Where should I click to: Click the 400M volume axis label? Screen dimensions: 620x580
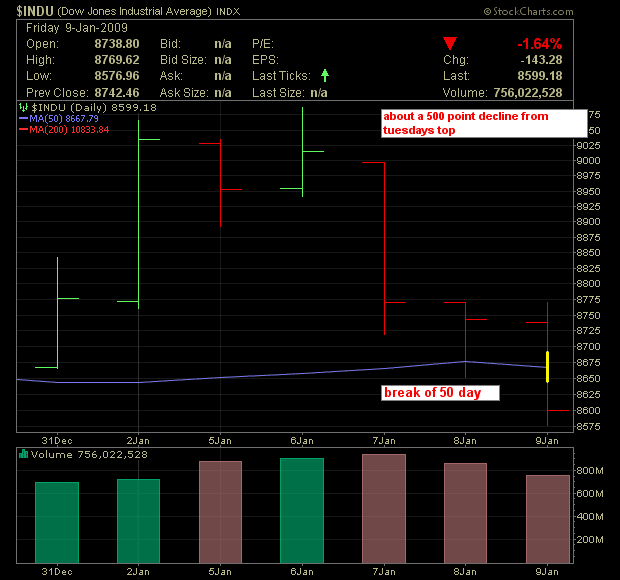click(590, 516)
